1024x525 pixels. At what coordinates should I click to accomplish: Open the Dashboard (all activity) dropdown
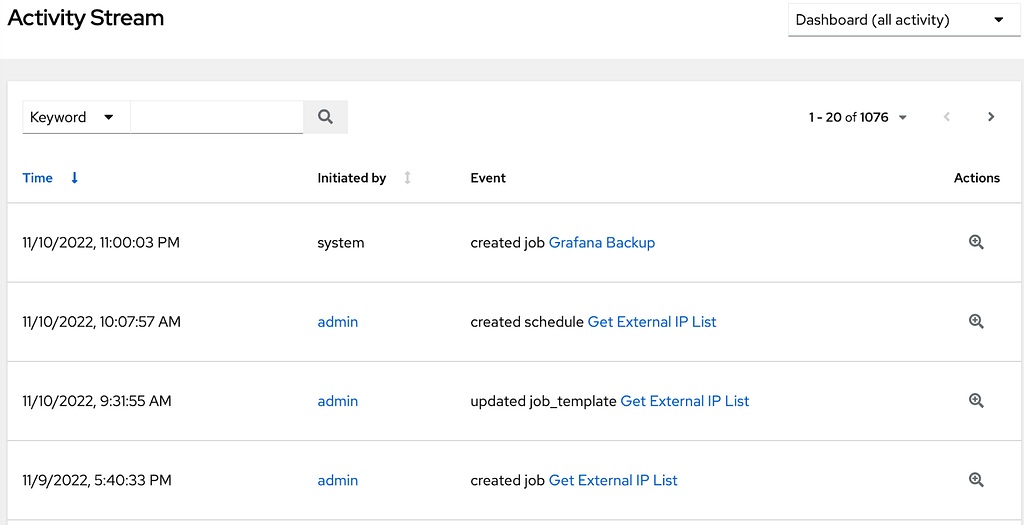[904, 20]
